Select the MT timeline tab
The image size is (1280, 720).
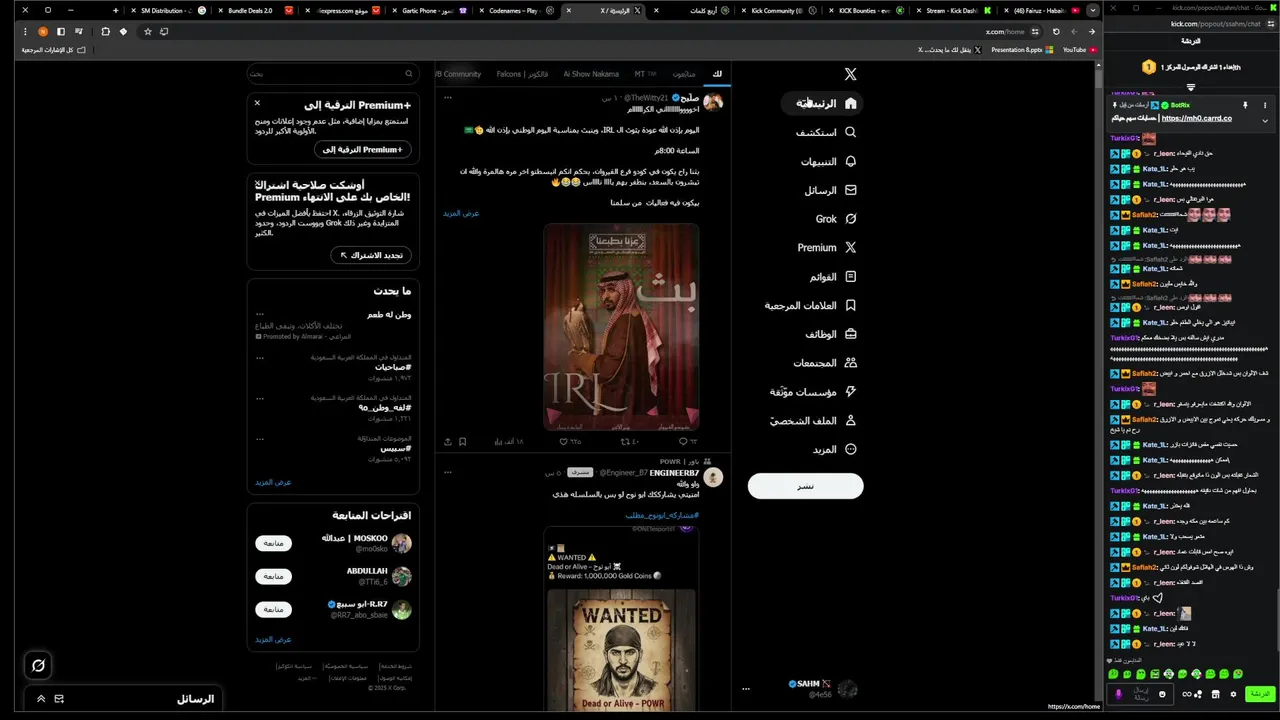pos(645,74)
